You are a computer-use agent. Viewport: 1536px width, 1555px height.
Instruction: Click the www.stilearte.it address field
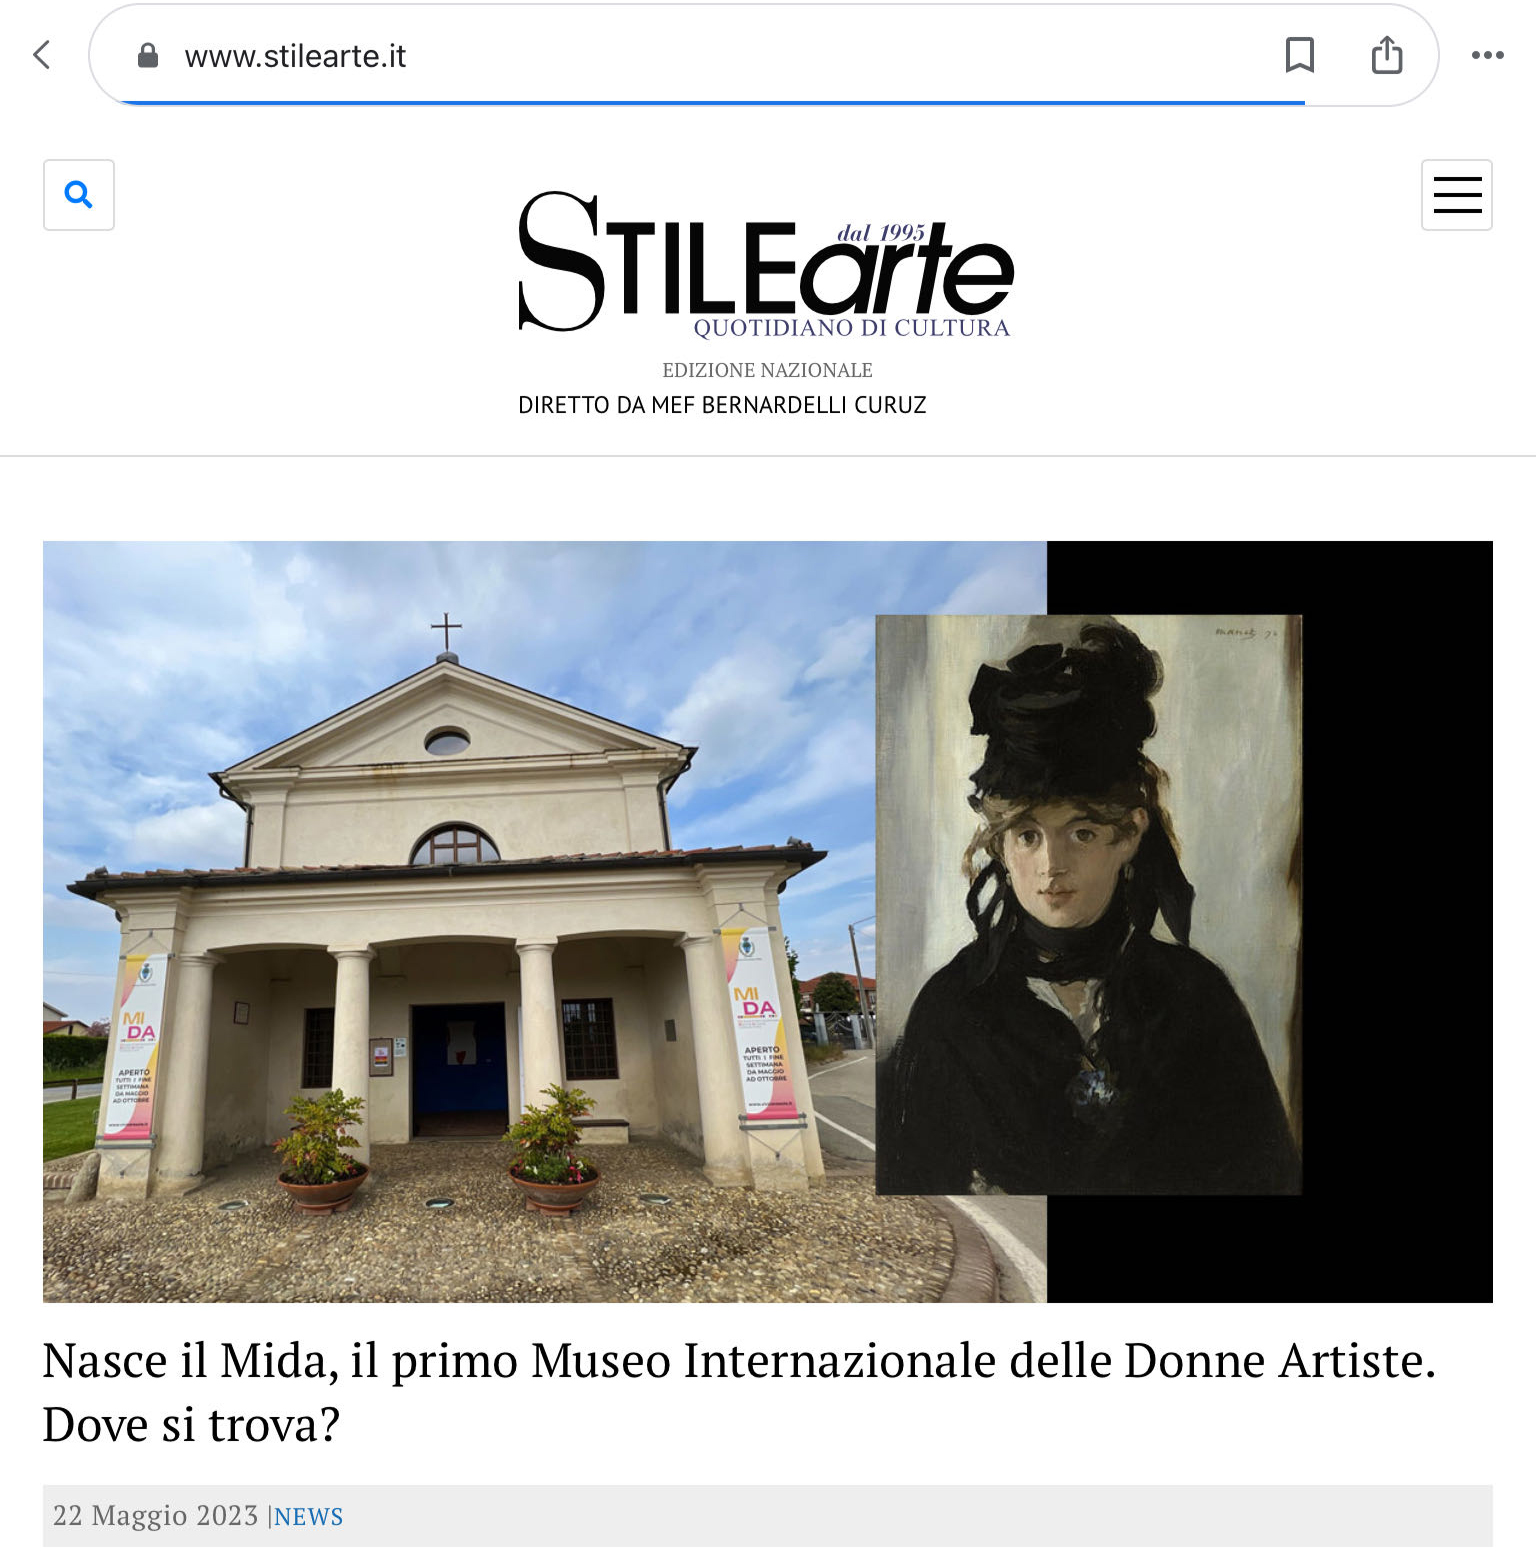tap(700, 56)
